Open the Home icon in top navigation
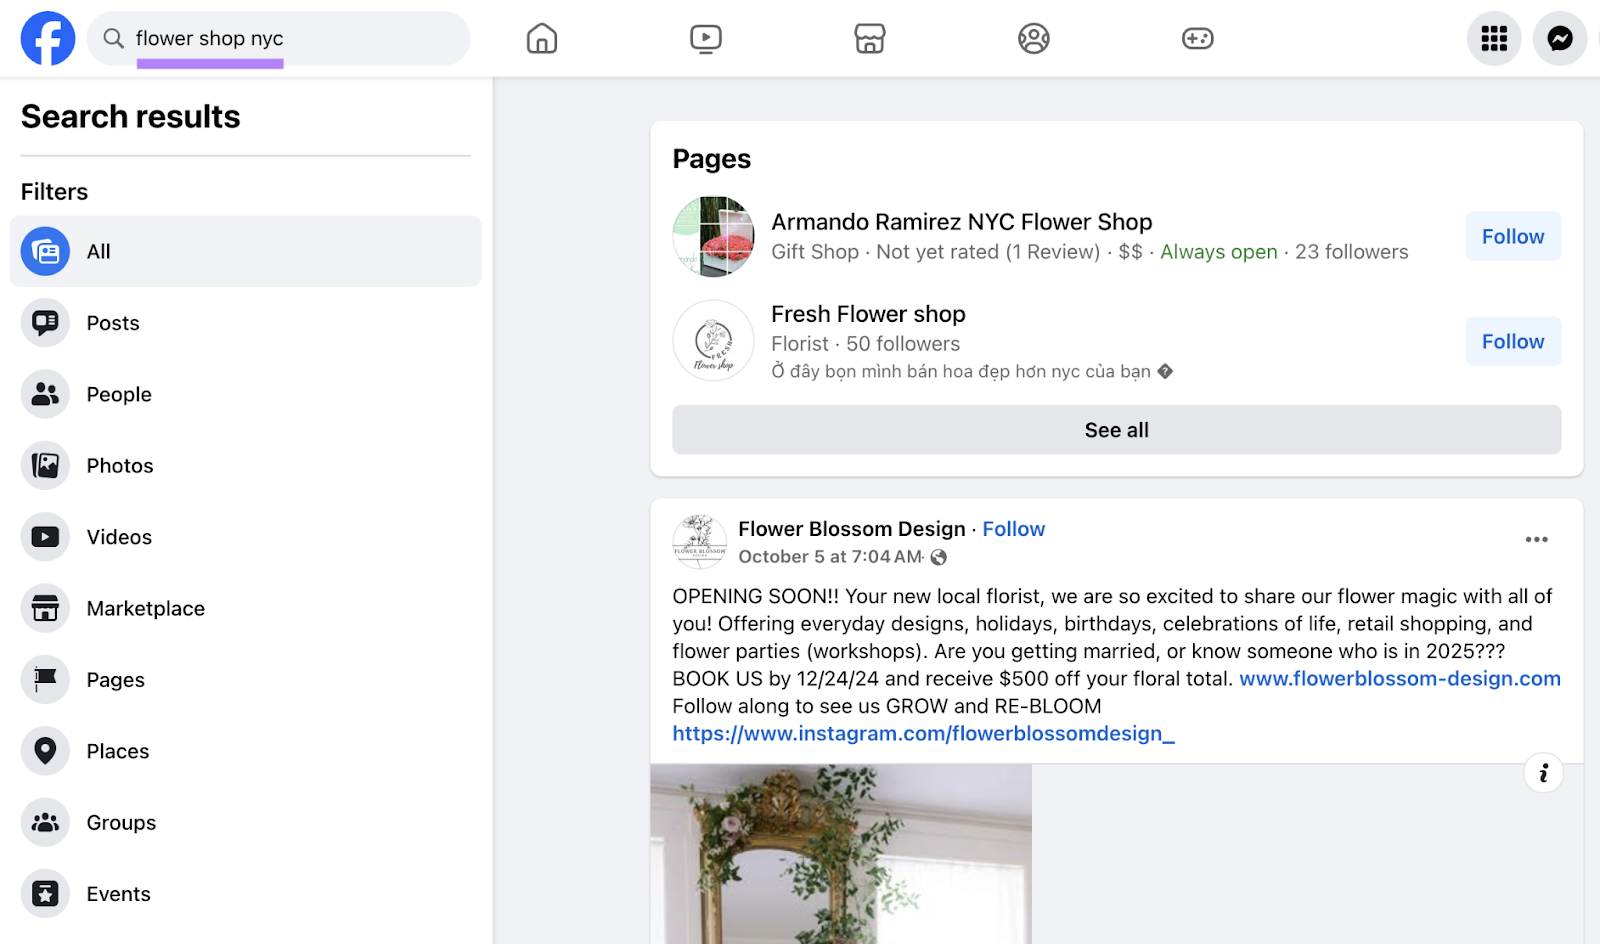Viewport: 1600px width, 944px height. coord(541,38)
